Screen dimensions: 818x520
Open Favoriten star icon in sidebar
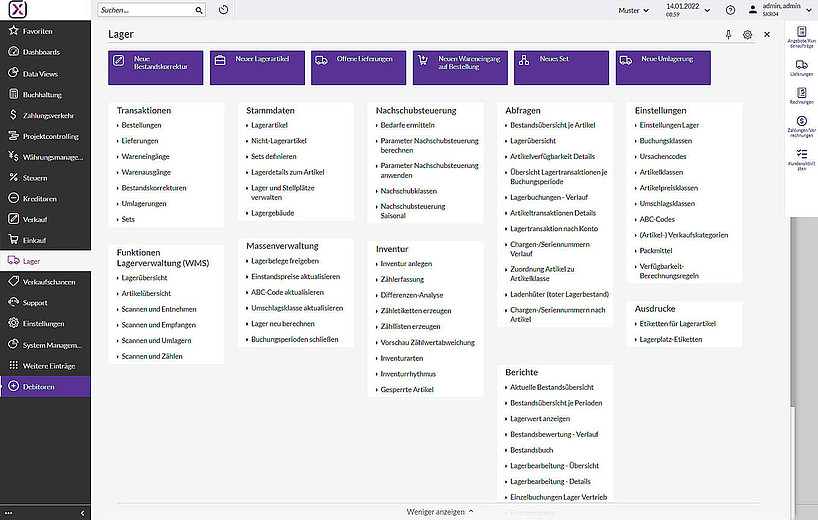[14, 31]
